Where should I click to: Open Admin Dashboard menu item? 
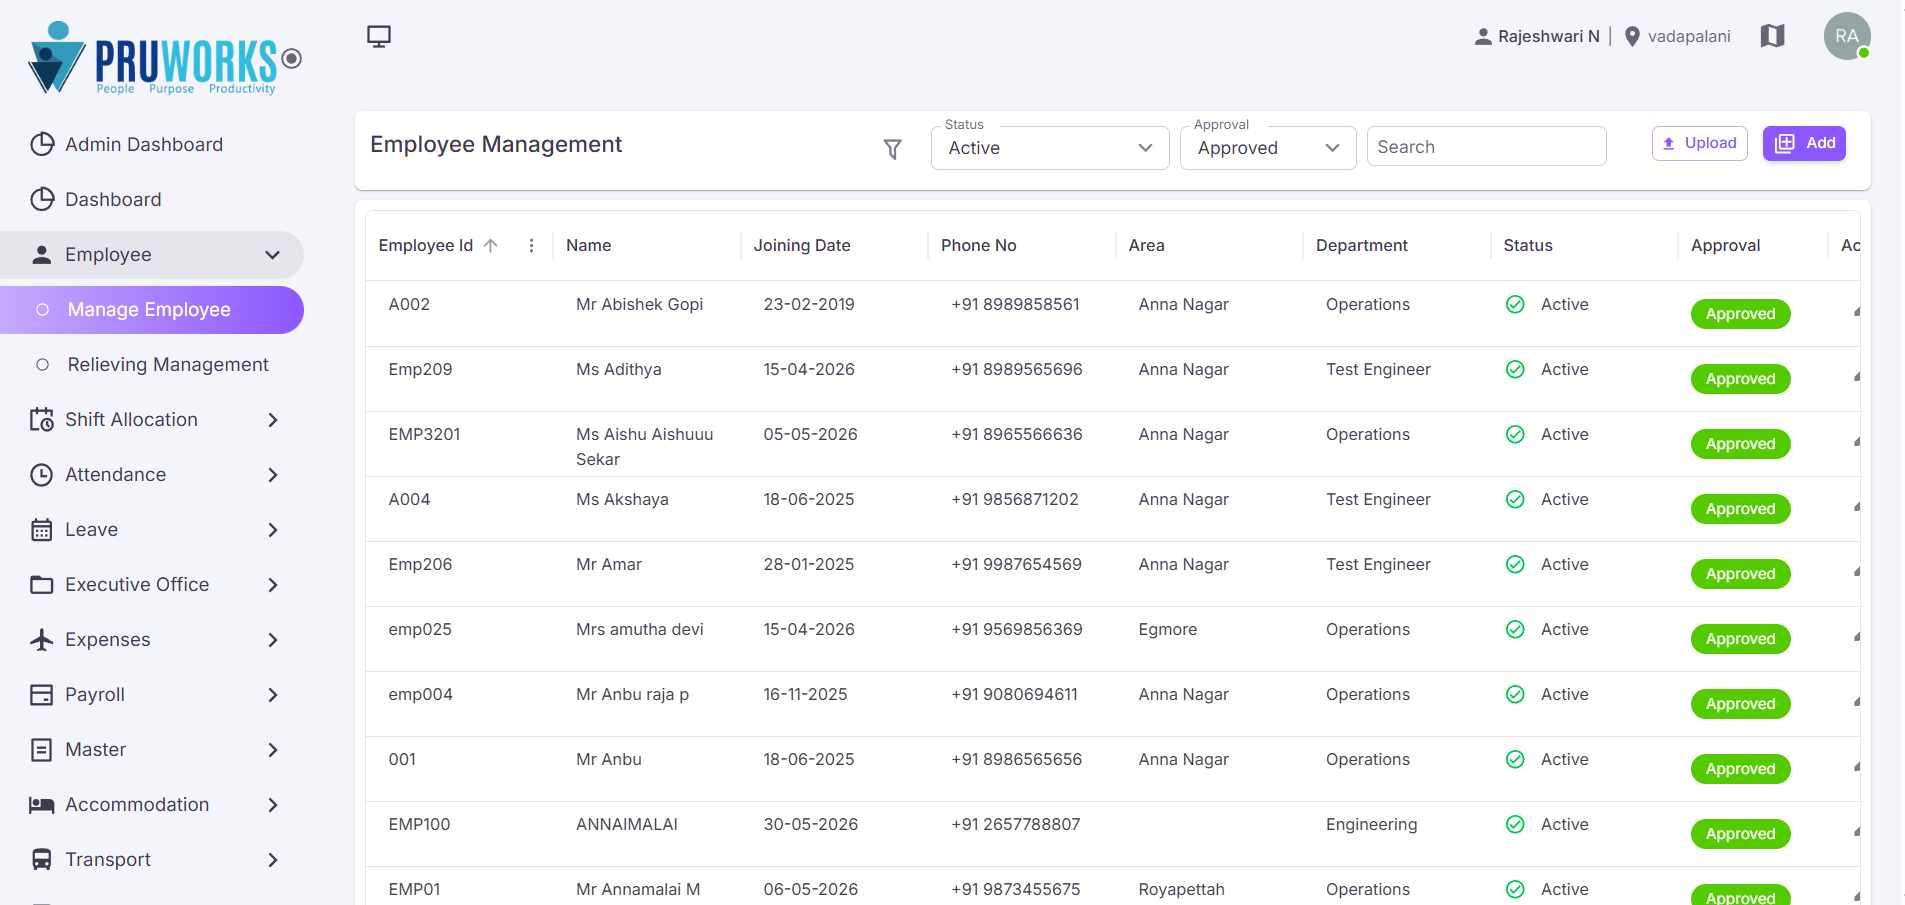[x=152, y=144]
